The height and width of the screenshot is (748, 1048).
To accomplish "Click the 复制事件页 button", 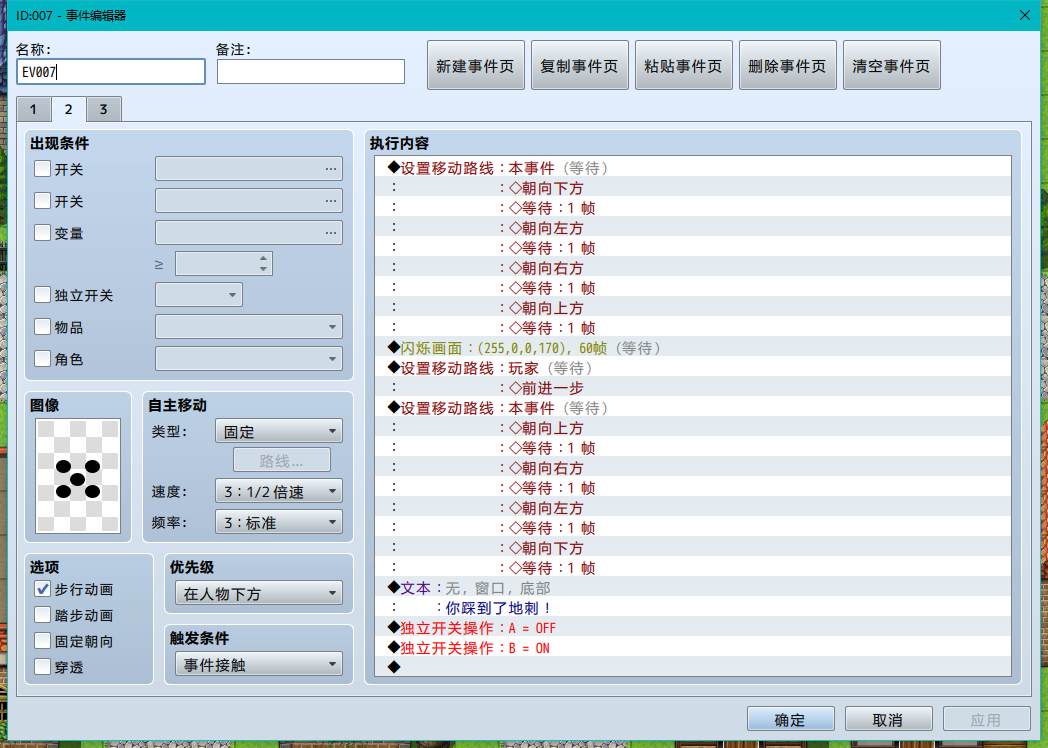I will click(579, 66).
